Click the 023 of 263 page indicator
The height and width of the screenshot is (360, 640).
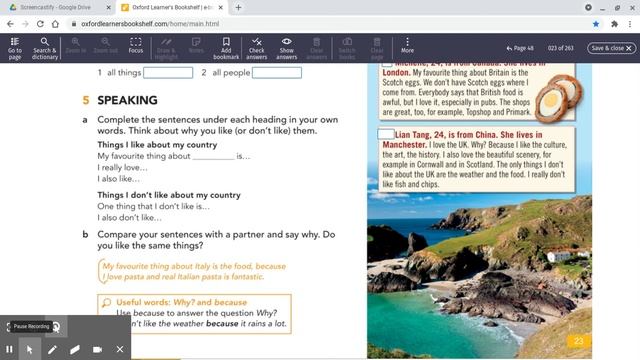(560, 48)
